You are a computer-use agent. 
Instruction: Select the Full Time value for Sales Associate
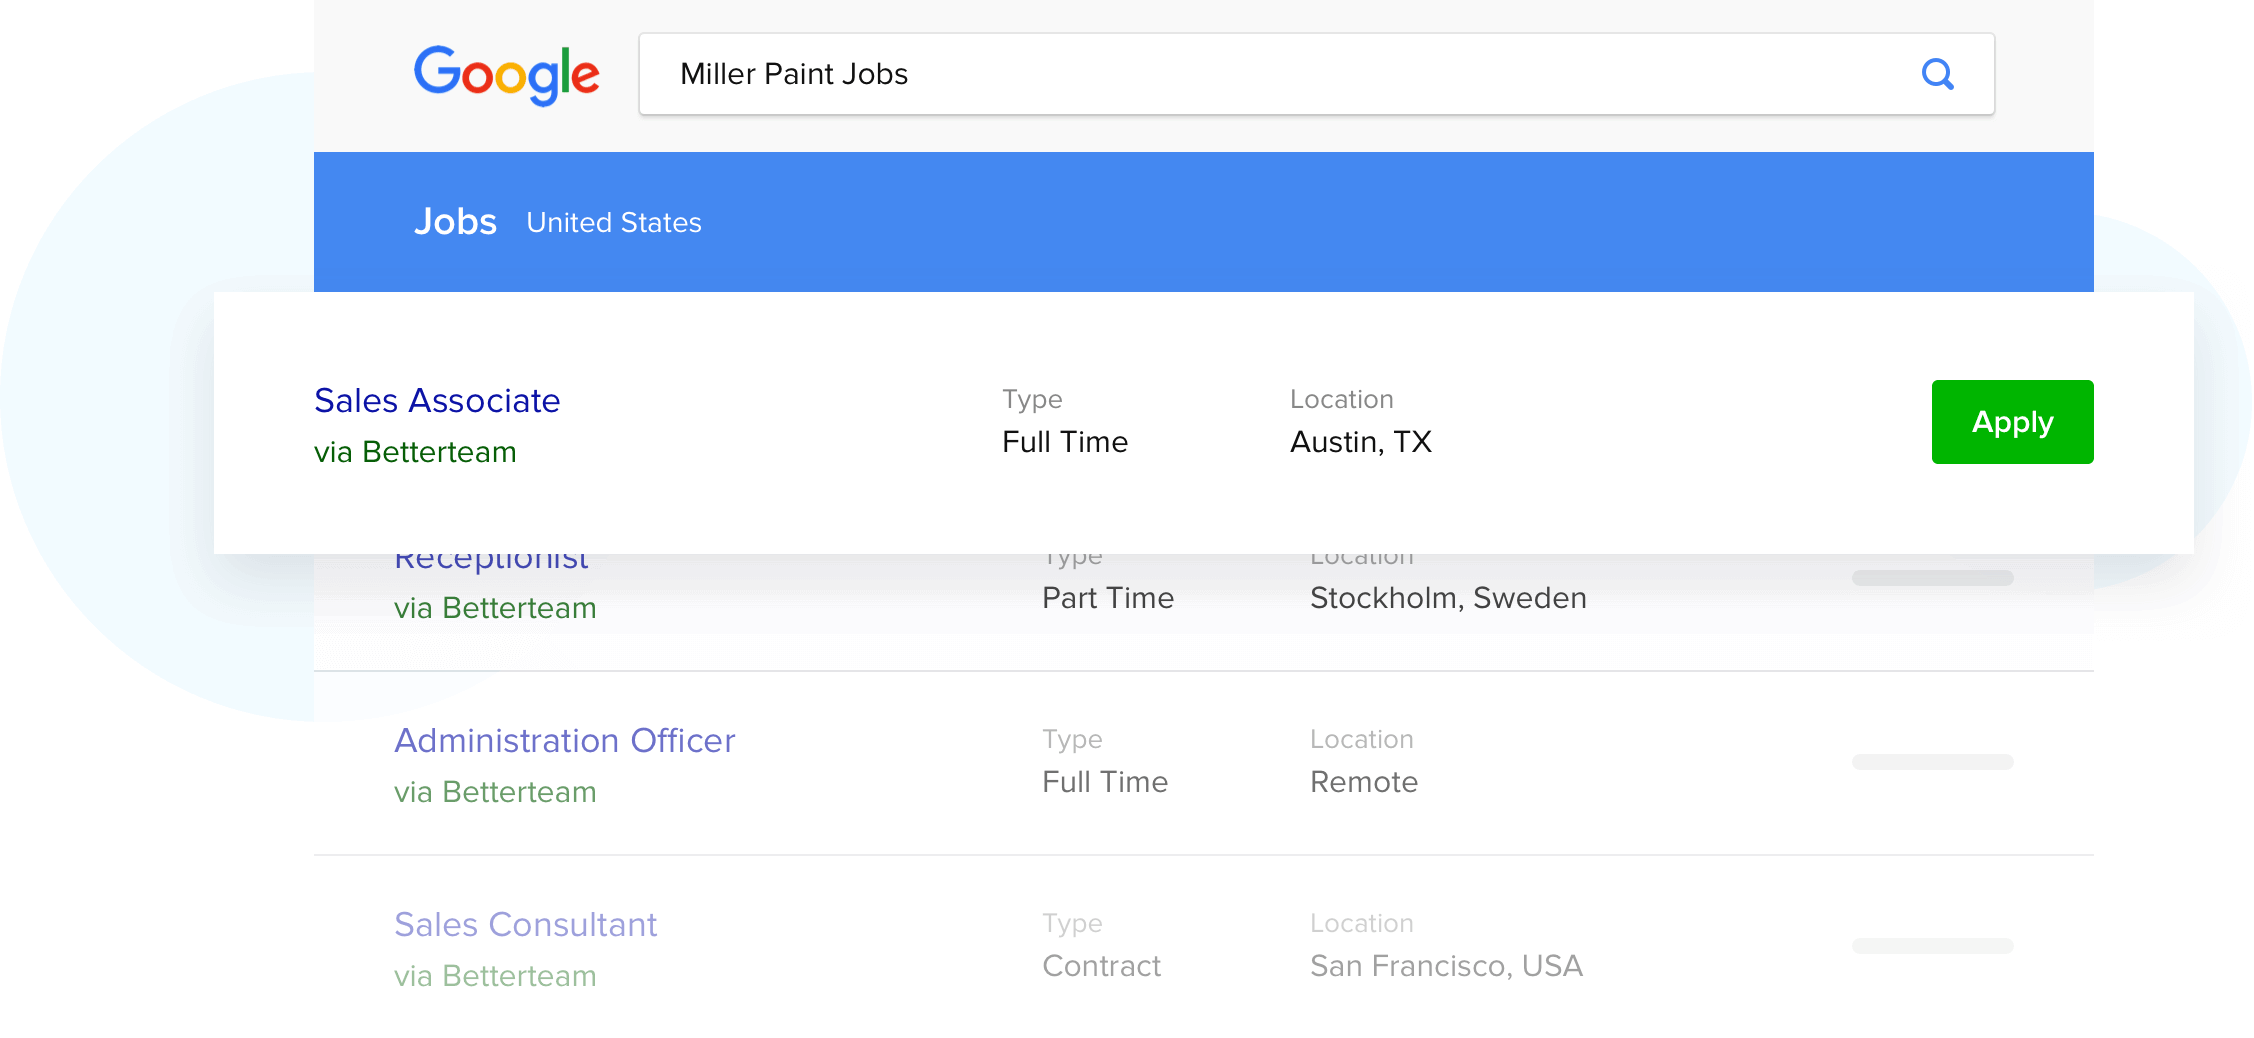point(1065,442)
